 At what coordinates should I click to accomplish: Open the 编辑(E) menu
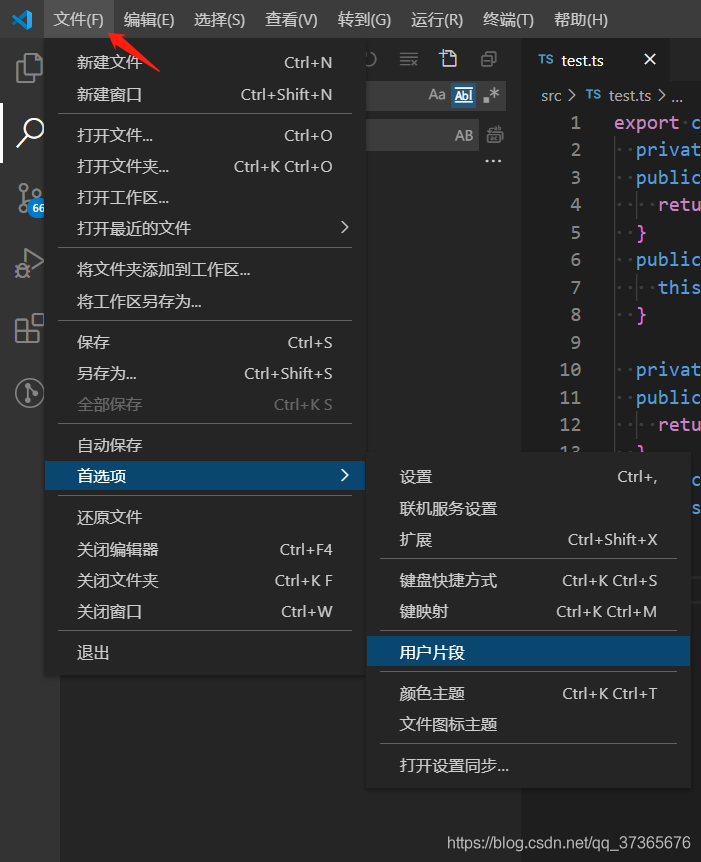click(149, 20)
